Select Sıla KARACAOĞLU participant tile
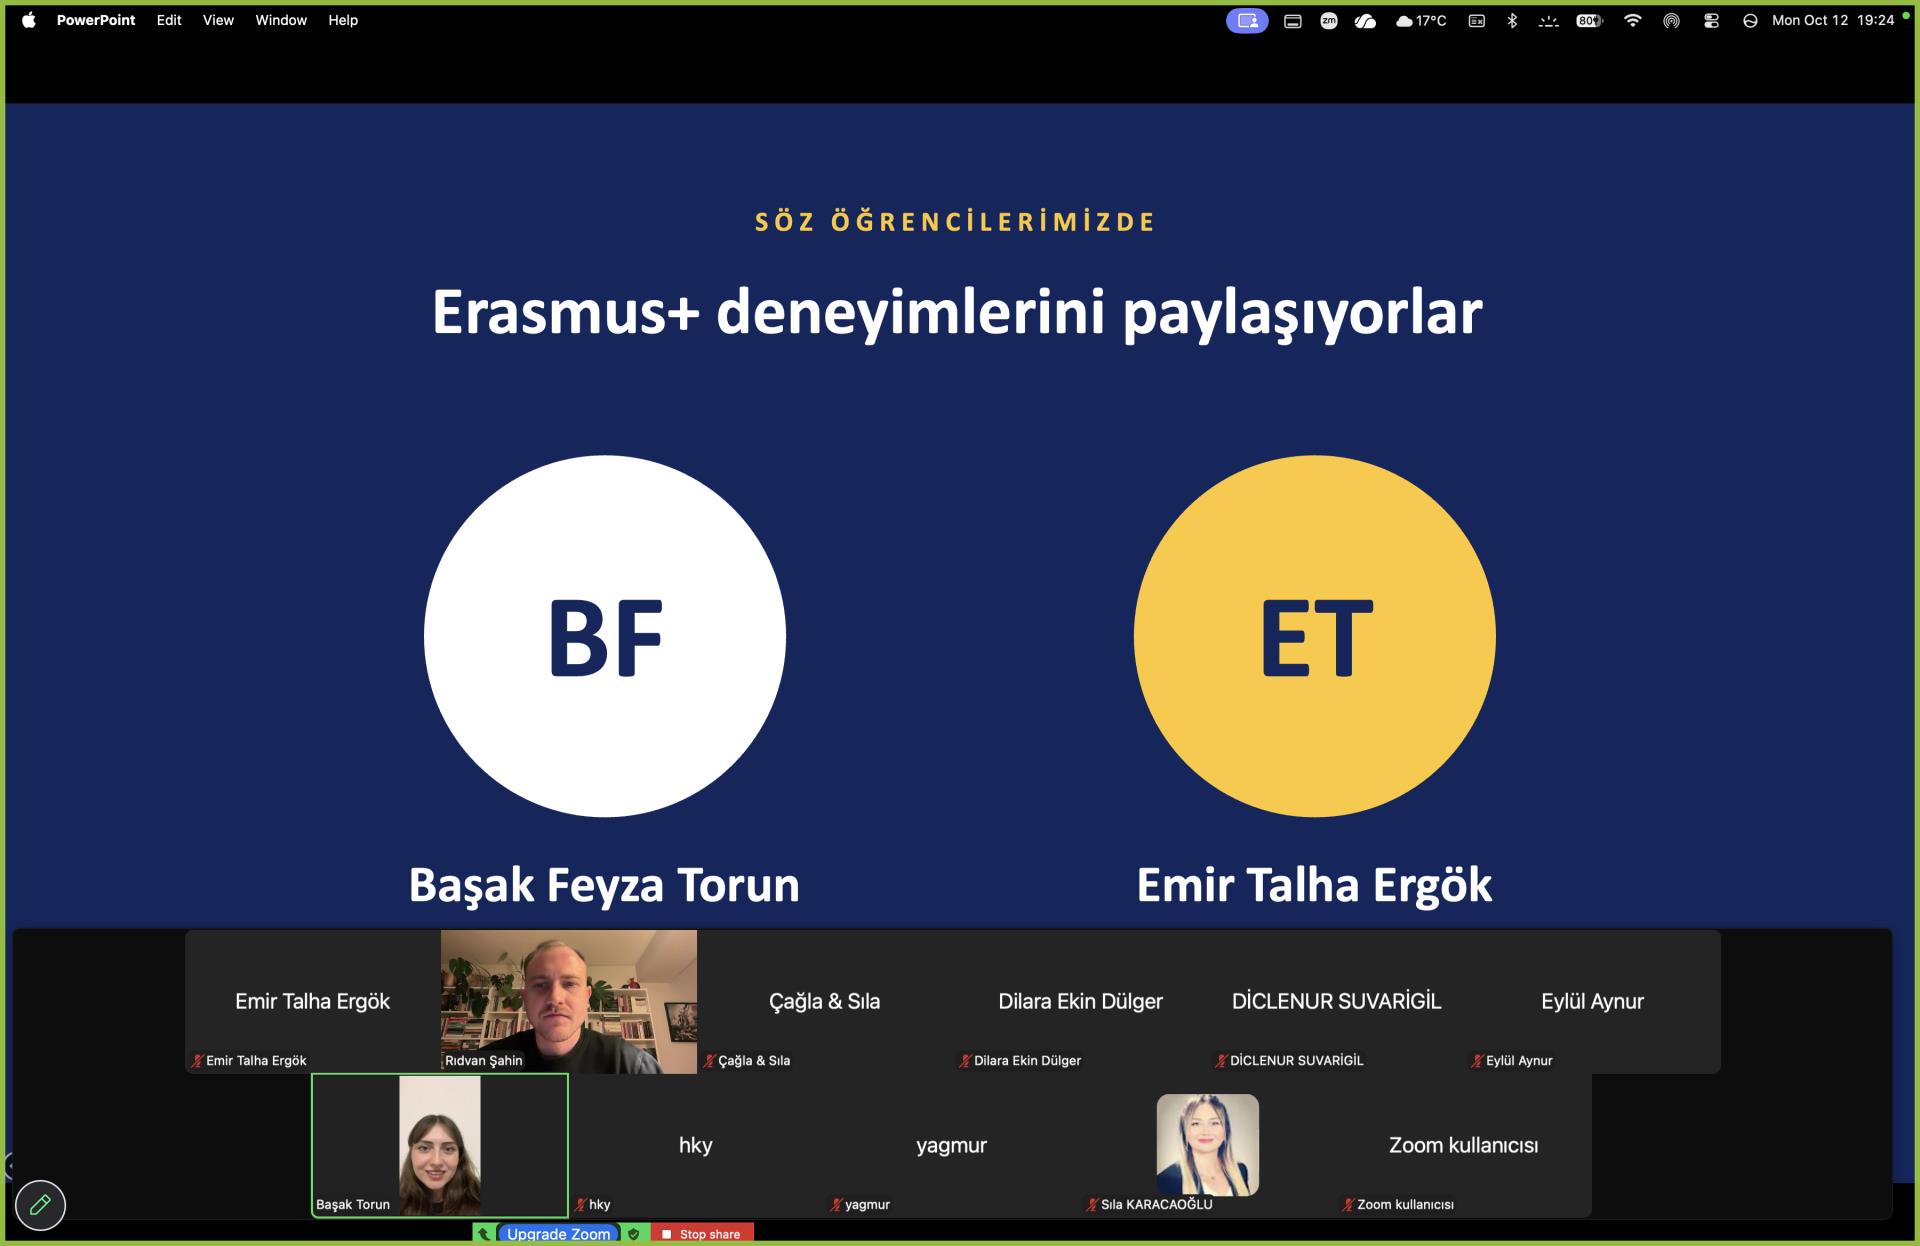 click(1208, 1146)
